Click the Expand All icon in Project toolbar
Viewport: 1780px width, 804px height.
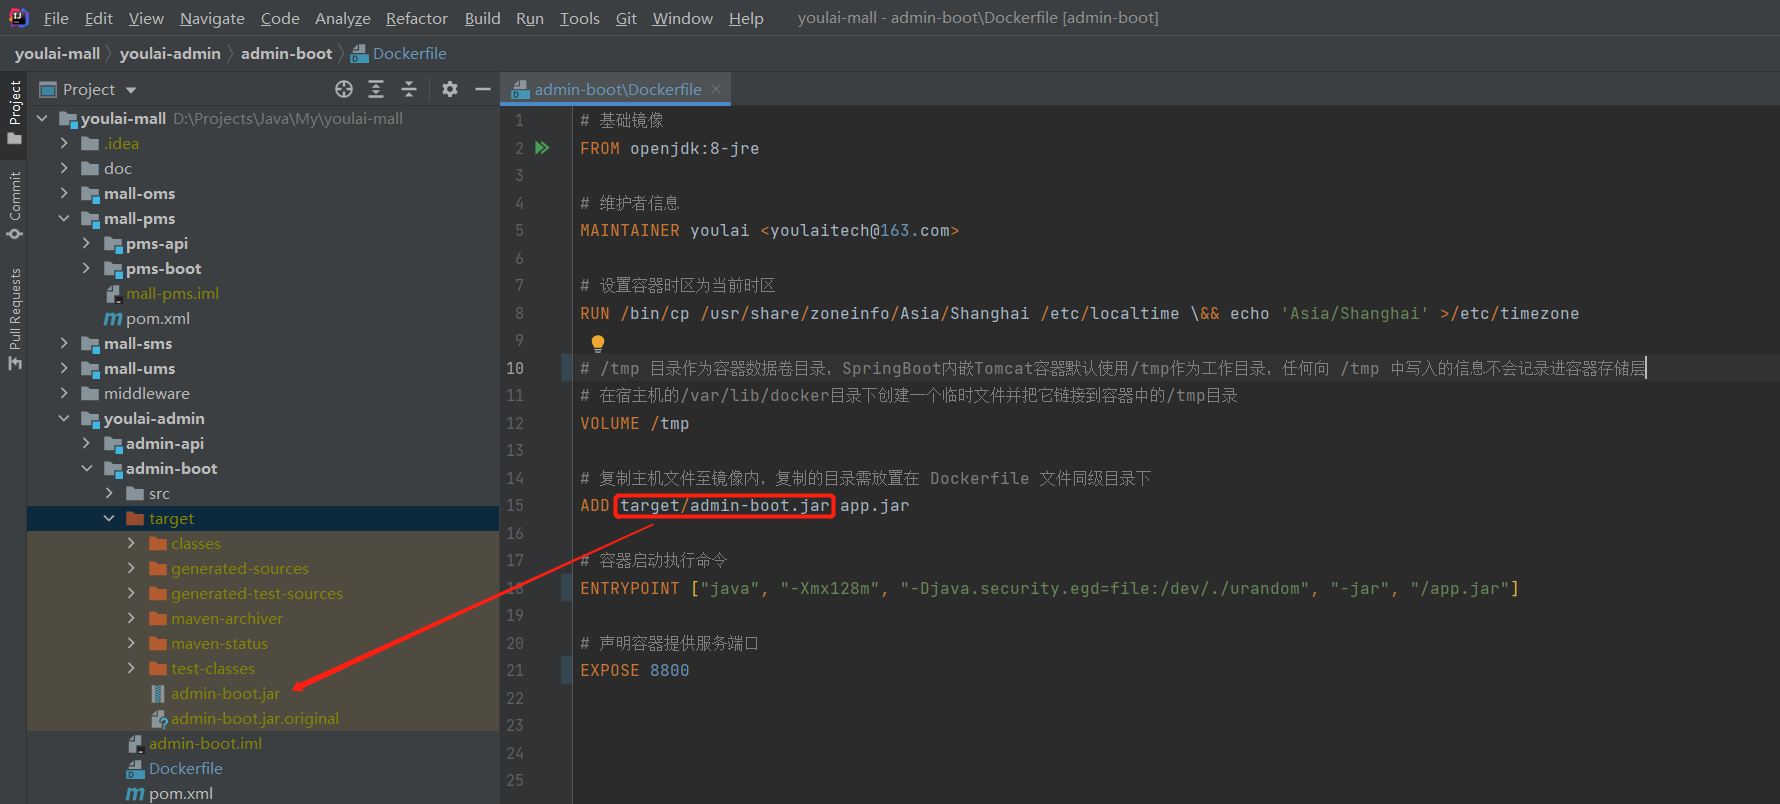pyautogui.click(x=376, y=89)
